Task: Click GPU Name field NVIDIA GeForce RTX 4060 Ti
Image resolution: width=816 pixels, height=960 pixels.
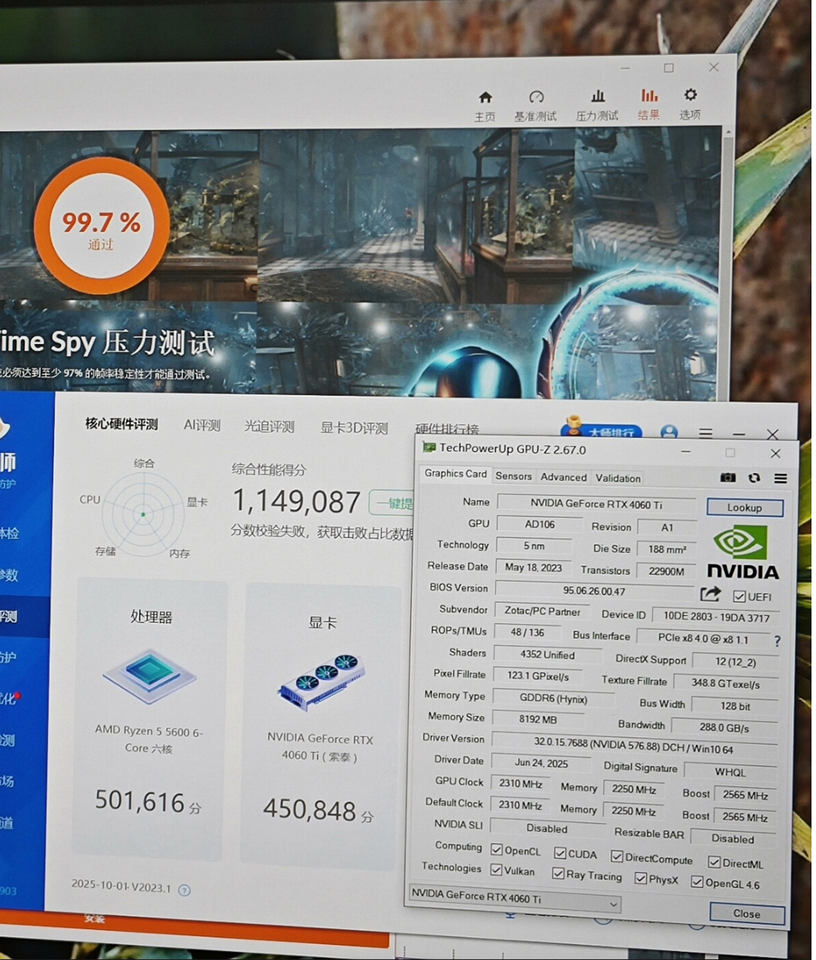Action: pyautogui.click(x=596, y=504)
